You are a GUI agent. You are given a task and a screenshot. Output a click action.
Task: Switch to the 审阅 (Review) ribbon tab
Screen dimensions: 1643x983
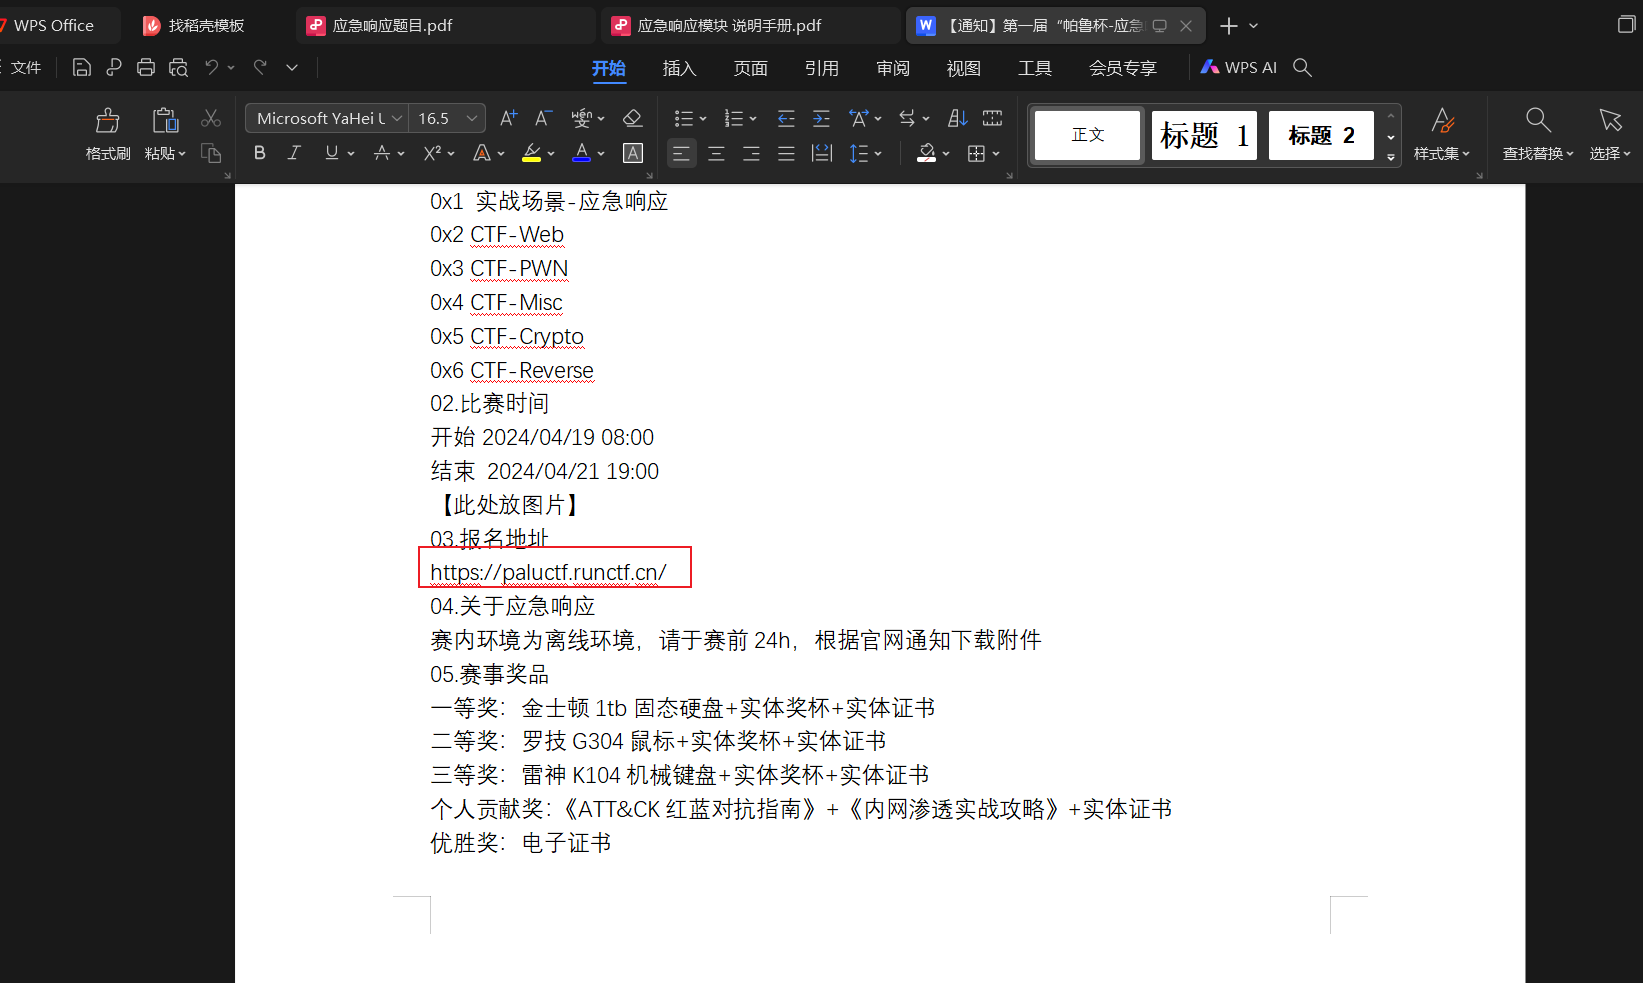click(892, 67)
